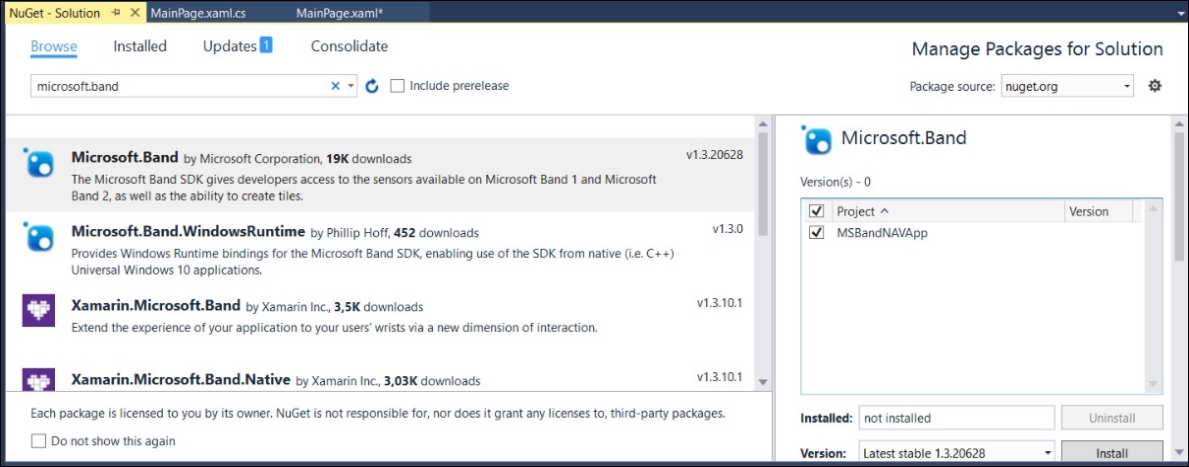The image size is (1189, 467).
Task: Select the Xamarin.Microsoft.Band.Native package title
Action: (x=180, y=379)
